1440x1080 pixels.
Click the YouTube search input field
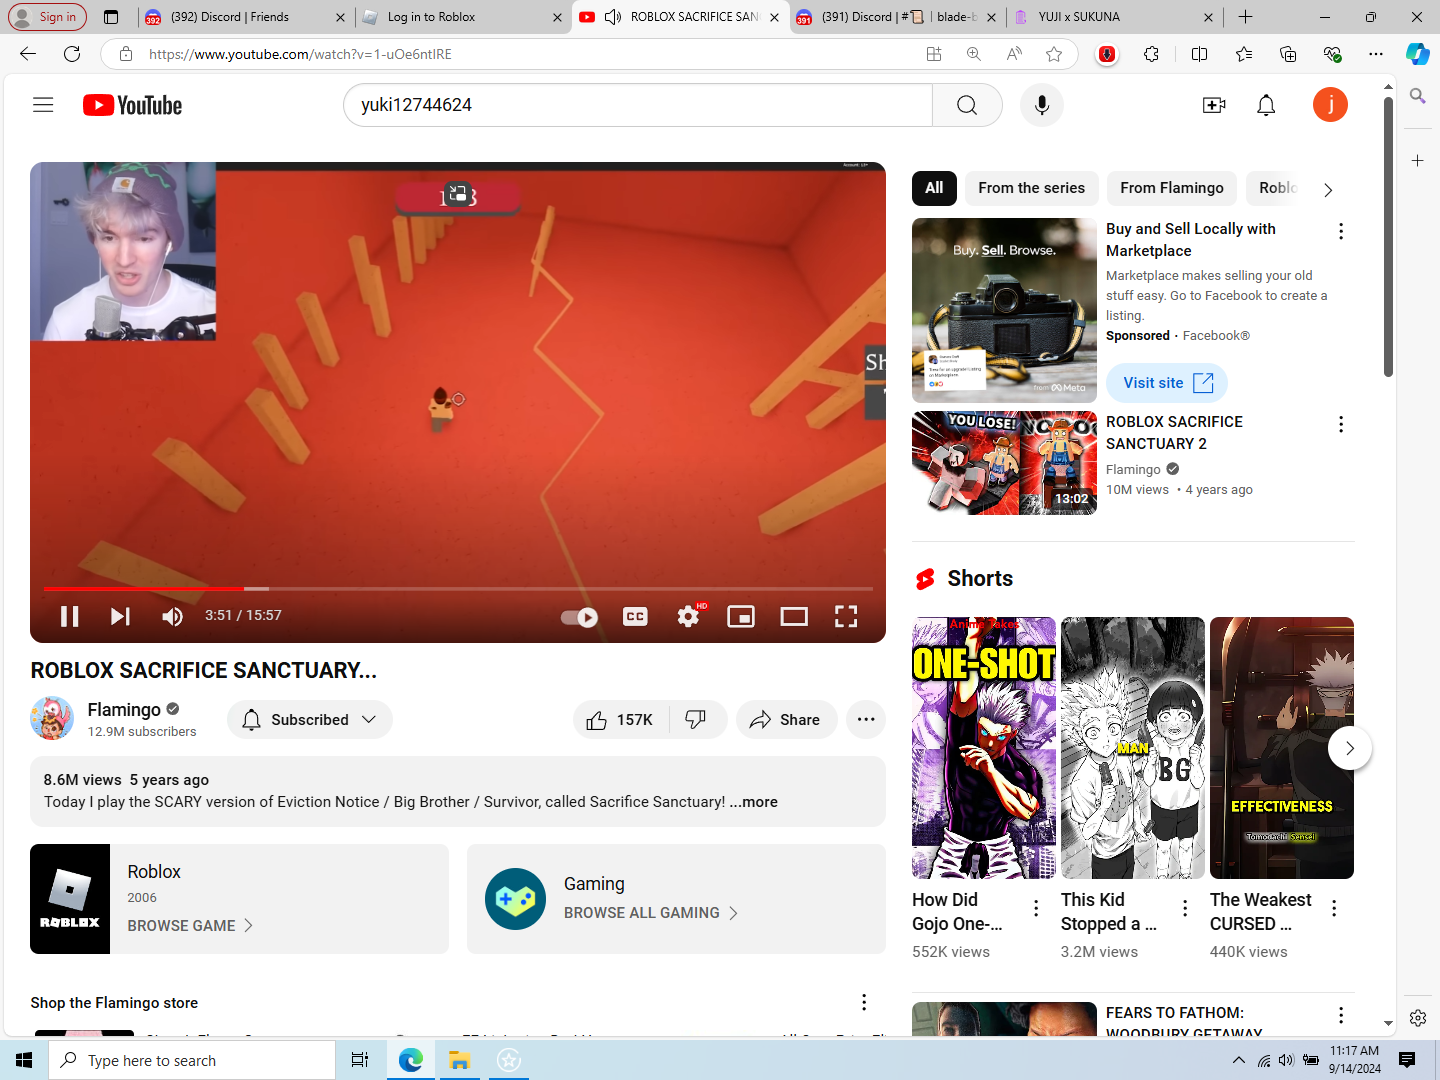click(638, 105)
